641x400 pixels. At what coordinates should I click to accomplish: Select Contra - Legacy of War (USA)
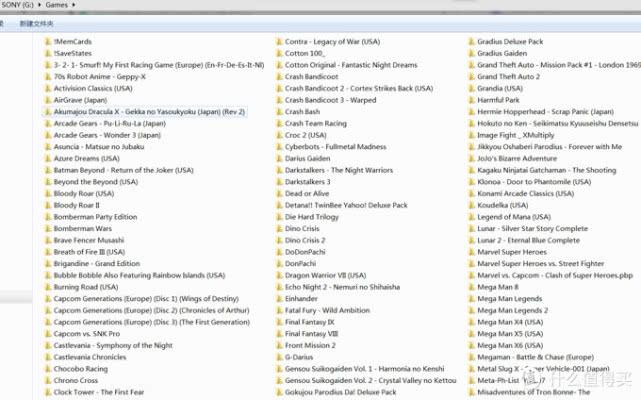(332, 42)
